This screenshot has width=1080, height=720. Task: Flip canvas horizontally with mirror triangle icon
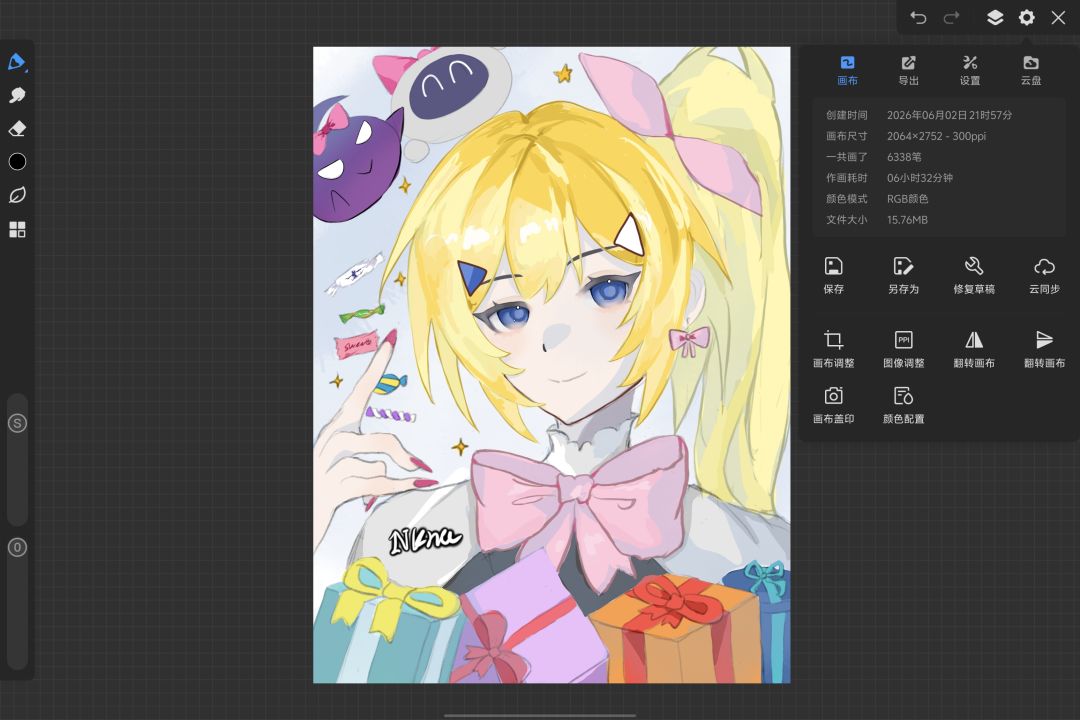point(974,349)
